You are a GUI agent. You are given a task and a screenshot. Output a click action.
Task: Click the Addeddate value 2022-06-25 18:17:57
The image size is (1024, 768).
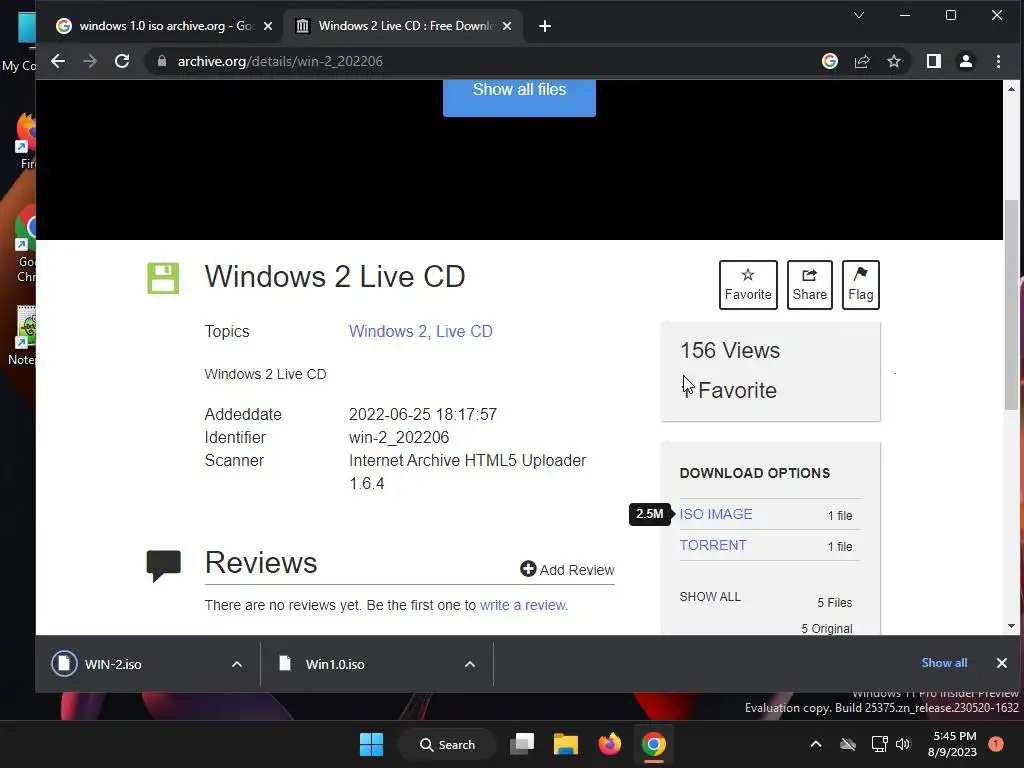click(x=423, y=415)
